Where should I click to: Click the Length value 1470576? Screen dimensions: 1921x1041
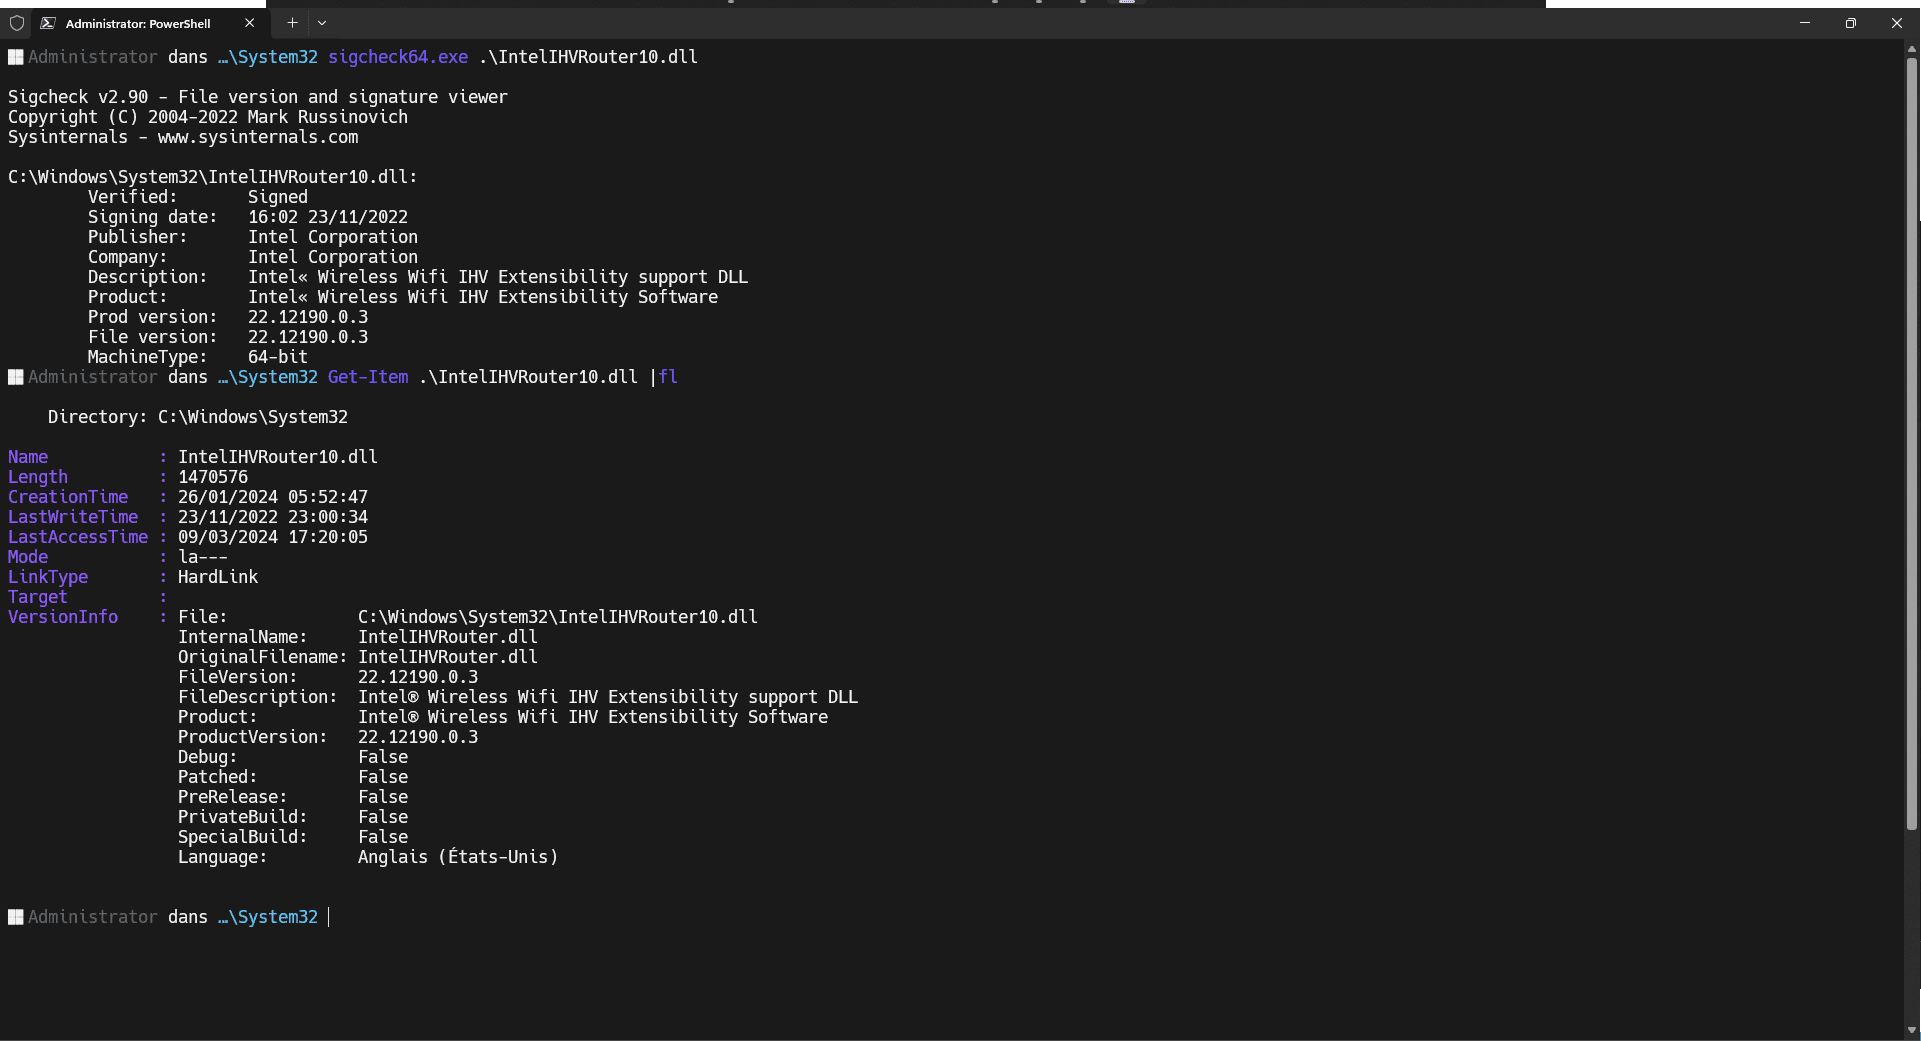click(x=213, y=477)
